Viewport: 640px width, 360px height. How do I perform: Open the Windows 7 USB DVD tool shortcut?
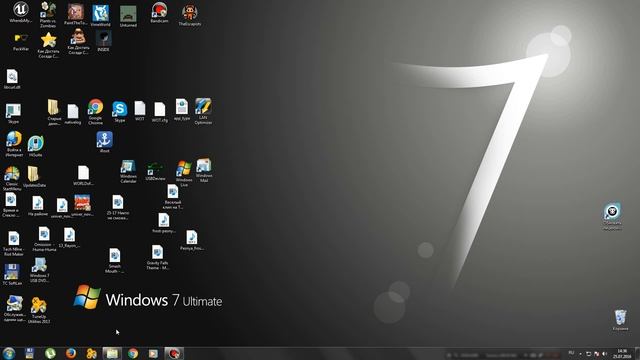click(39, 270)
